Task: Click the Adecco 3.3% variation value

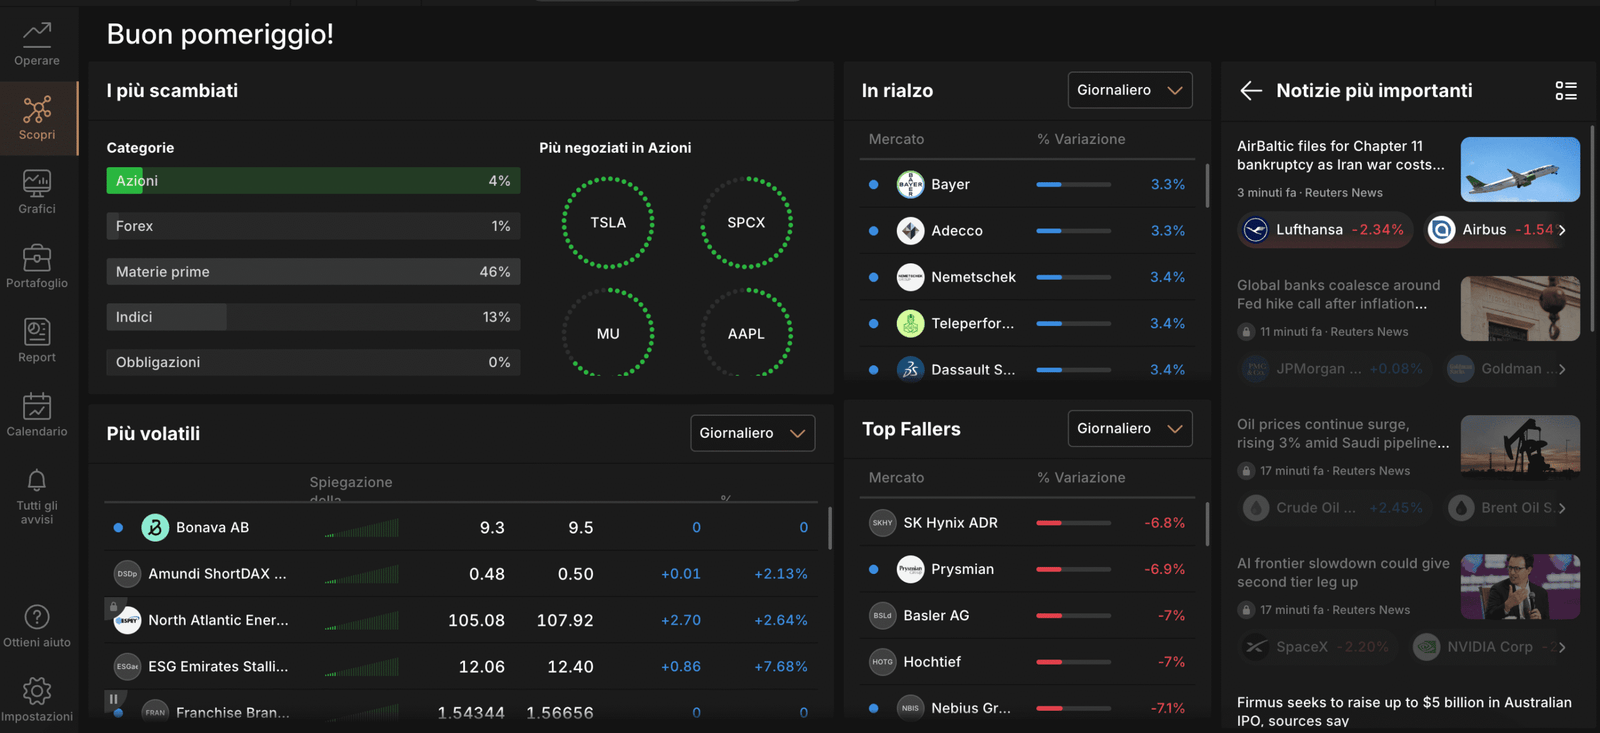Action: (1168, 231)
